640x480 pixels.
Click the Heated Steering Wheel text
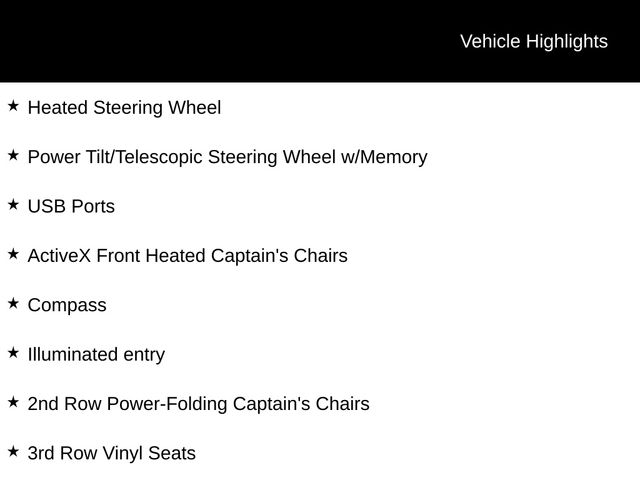tap(124, 107)
